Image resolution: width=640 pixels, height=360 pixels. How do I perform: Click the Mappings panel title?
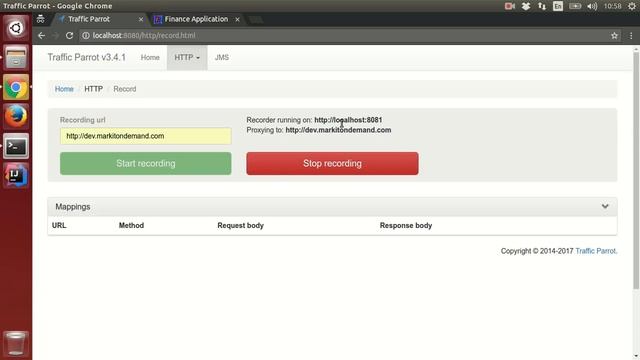(73, 207)
